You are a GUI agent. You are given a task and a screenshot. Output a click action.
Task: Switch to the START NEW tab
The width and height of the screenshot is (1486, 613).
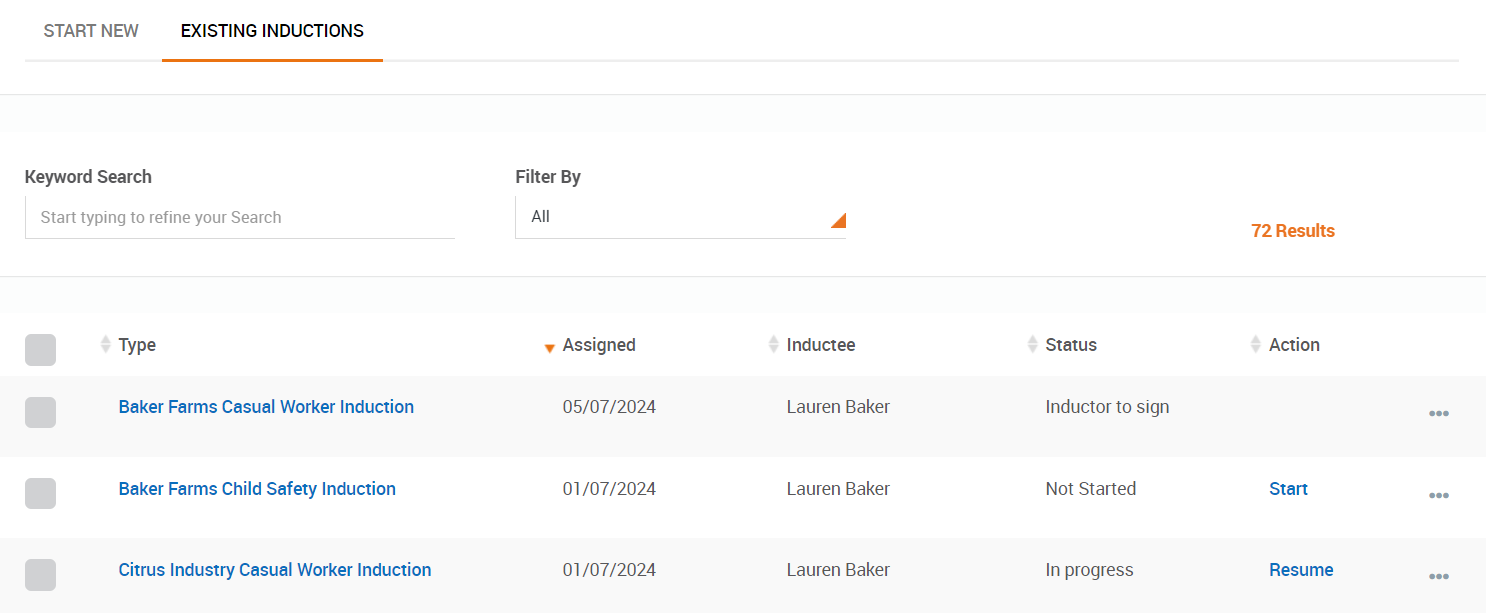(91, 30)
